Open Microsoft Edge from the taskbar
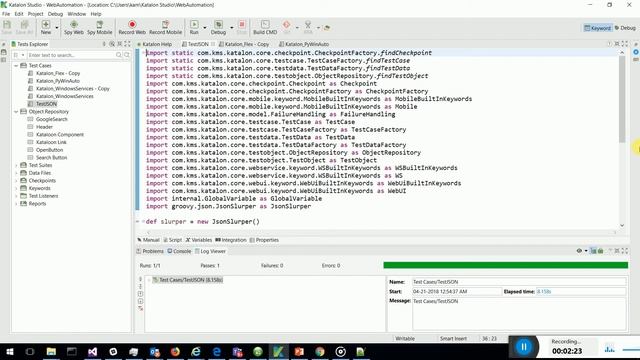 click(x=217, y=351)
